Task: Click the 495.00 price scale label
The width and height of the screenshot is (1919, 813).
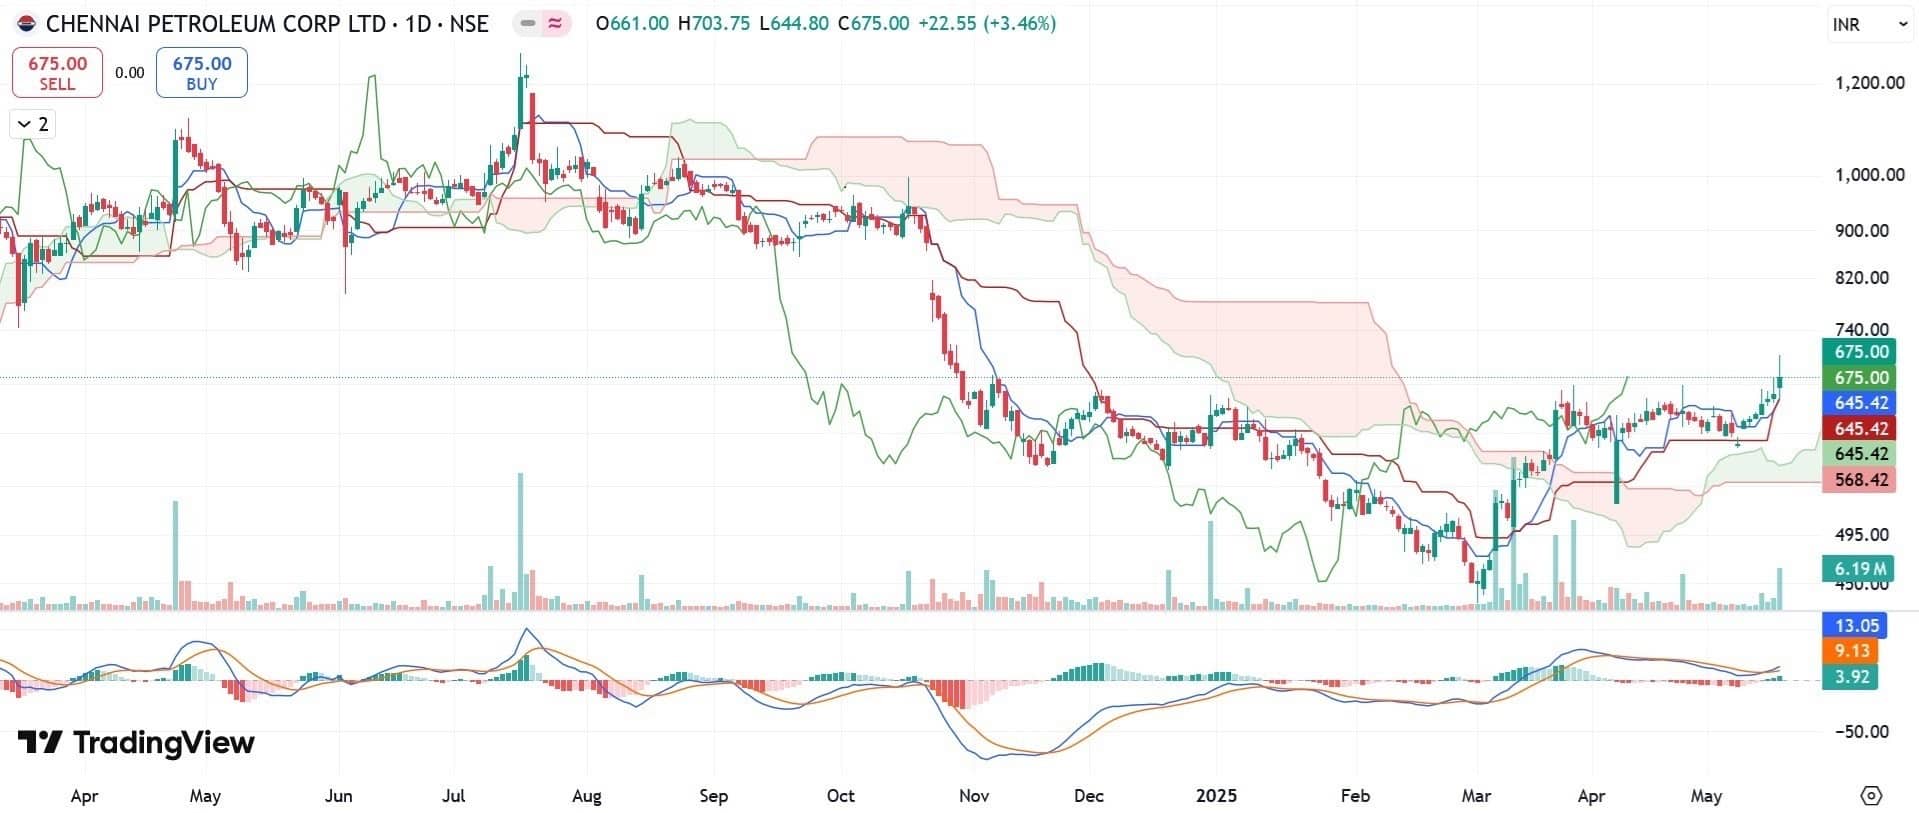Action: [1862, 535]
